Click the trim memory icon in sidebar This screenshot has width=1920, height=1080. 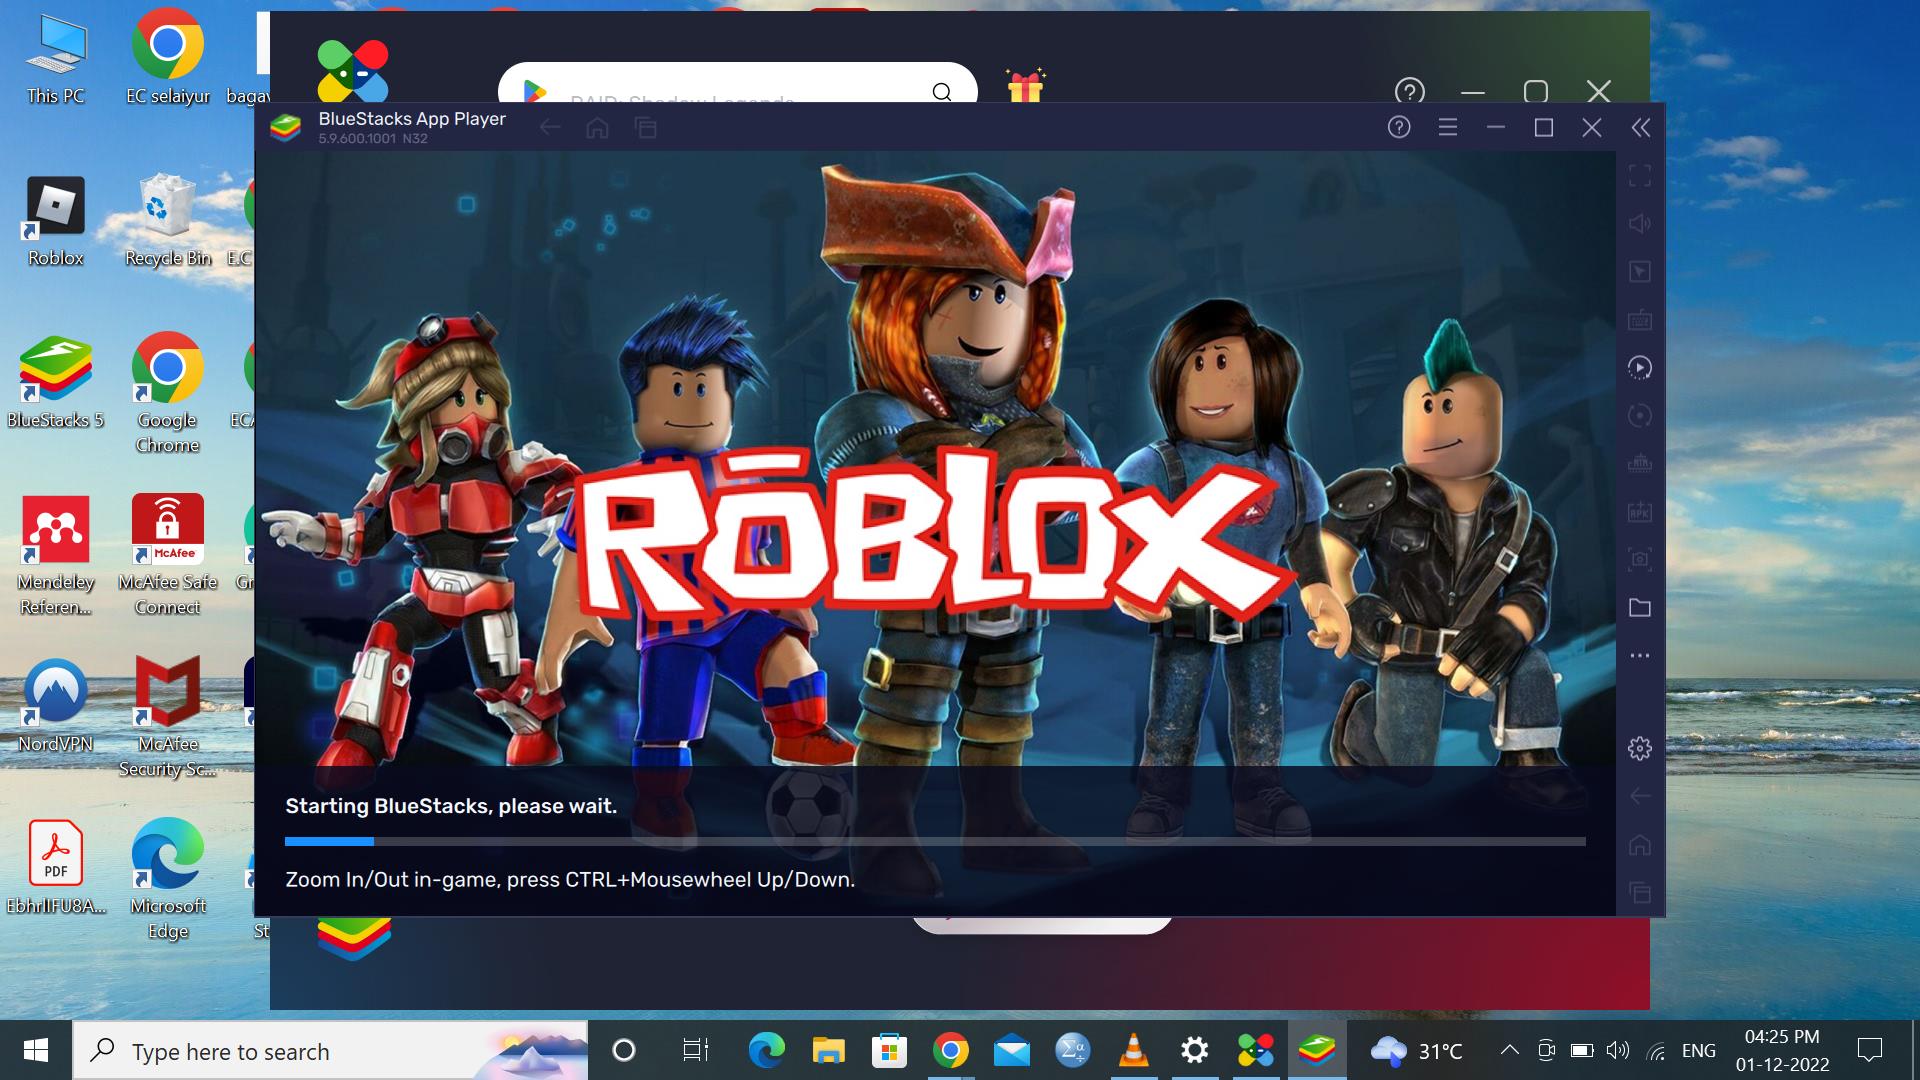[1640, 463]
